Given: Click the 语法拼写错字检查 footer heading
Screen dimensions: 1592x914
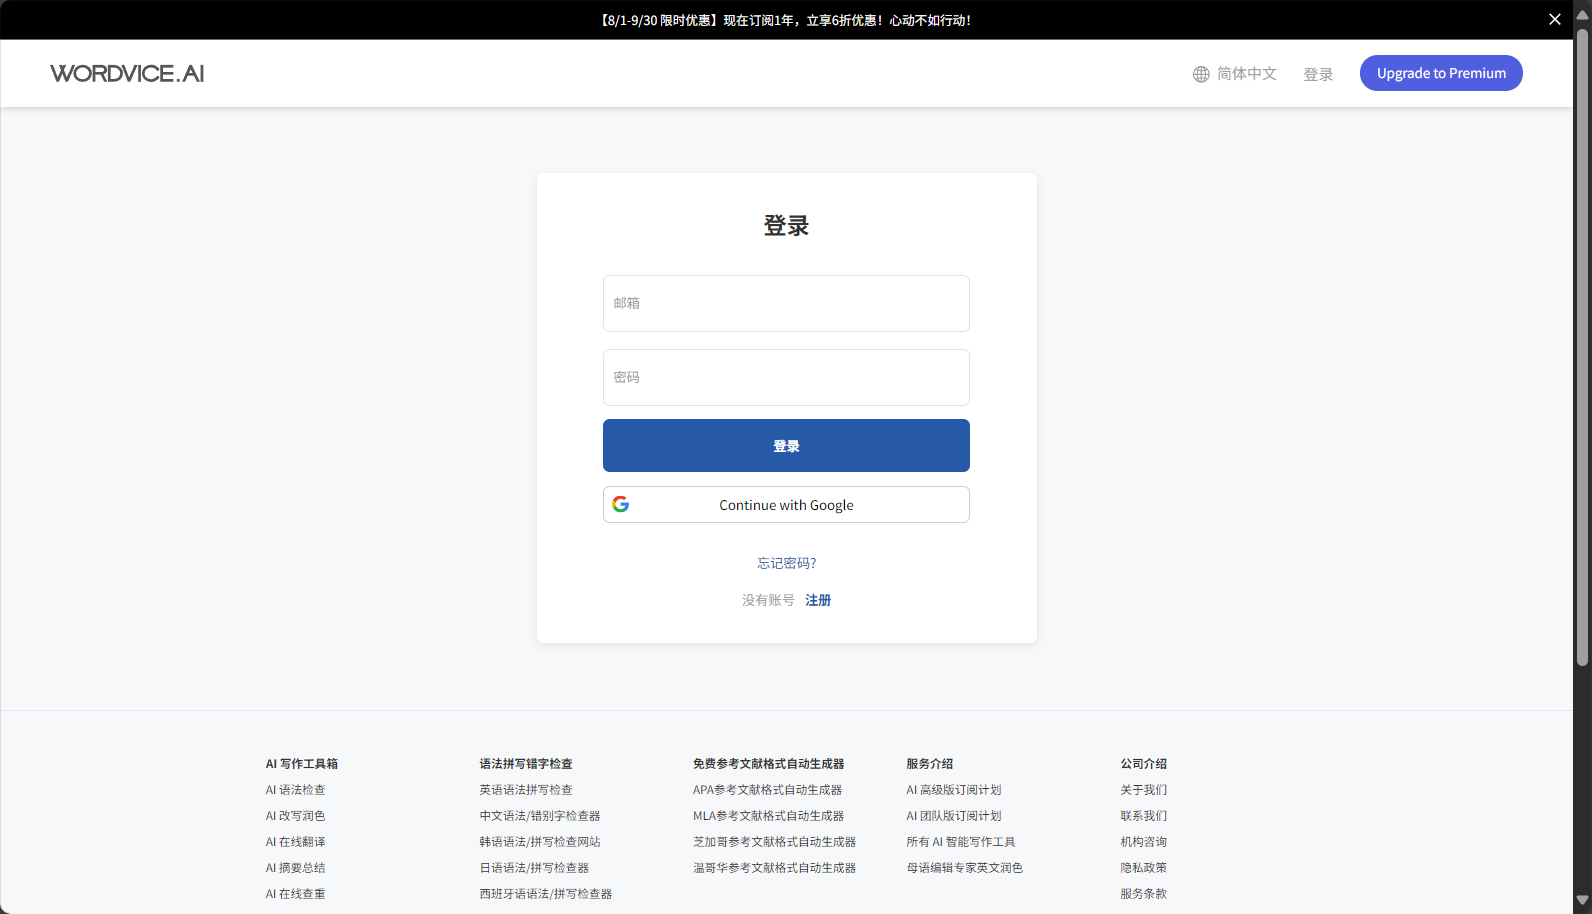Looking at the screenshot, I should tap(526, 764).
